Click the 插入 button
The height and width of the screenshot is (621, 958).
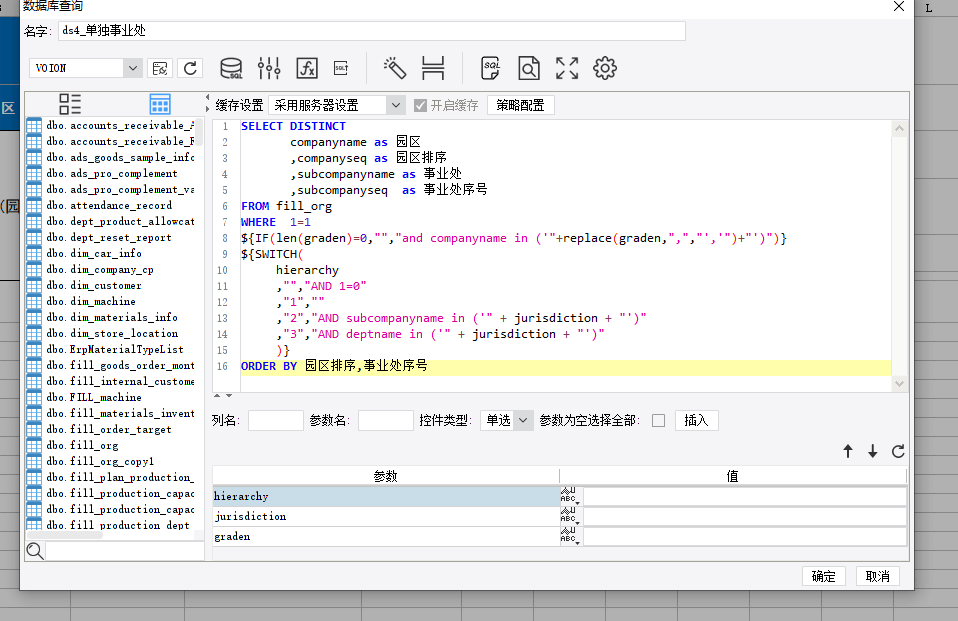tap(697, 421)
